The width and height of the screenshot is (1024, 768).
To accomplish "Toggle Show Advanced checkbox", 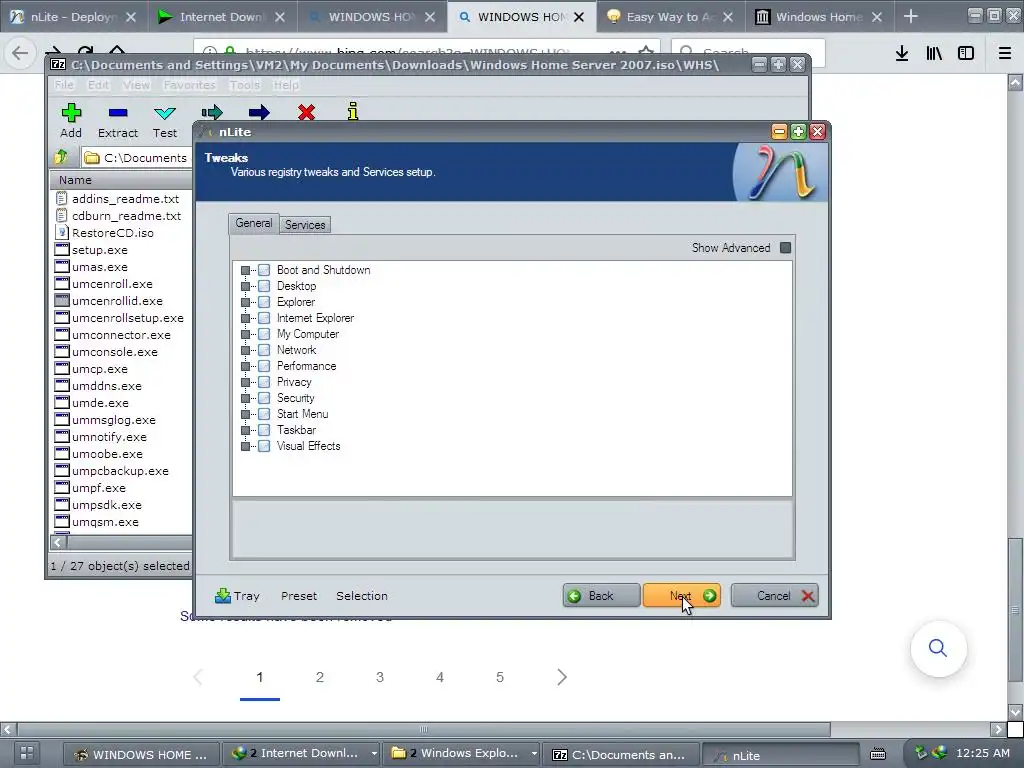I will (786, 248).
